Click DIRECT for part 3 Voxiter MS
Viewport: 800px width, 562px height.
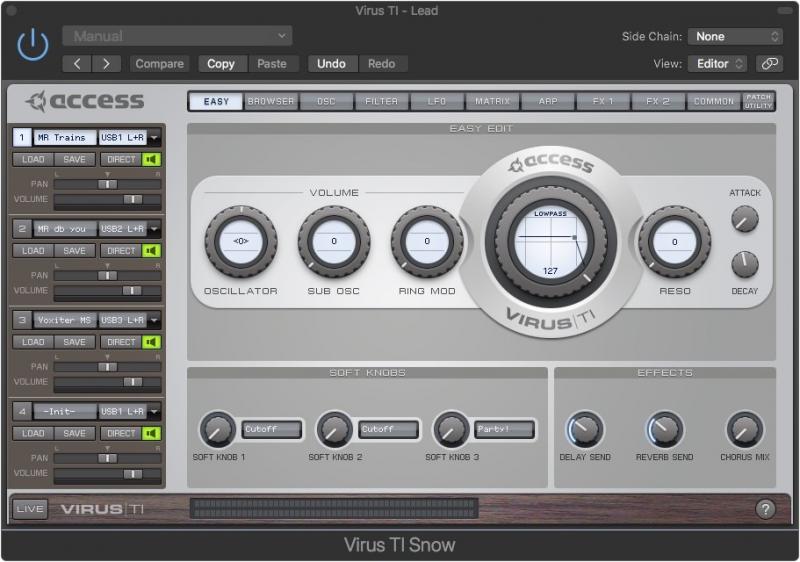click(121, 342)
